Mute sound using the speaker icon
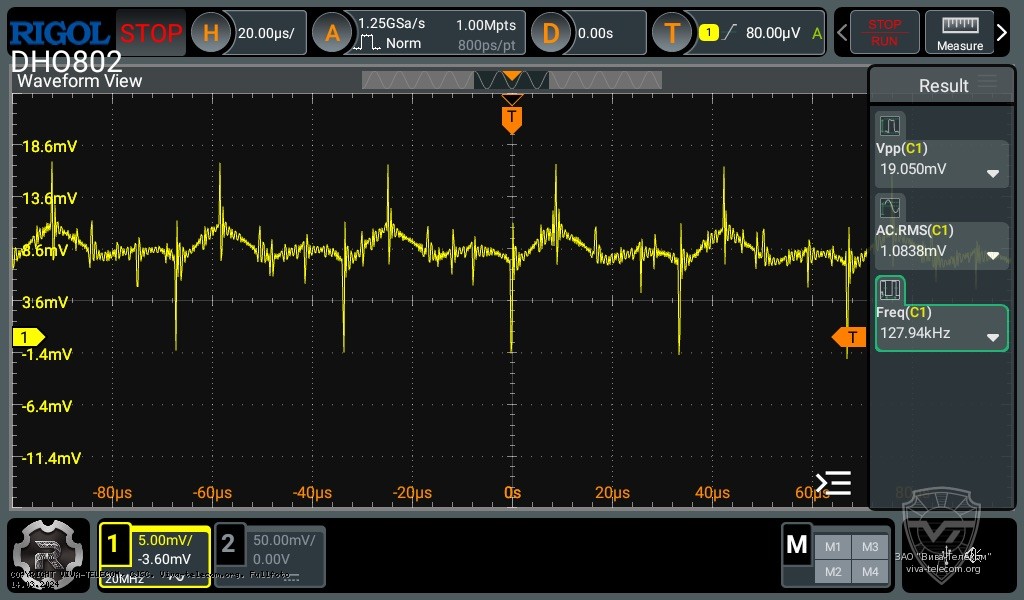1024x600 pixels. (x=971, y=555)
